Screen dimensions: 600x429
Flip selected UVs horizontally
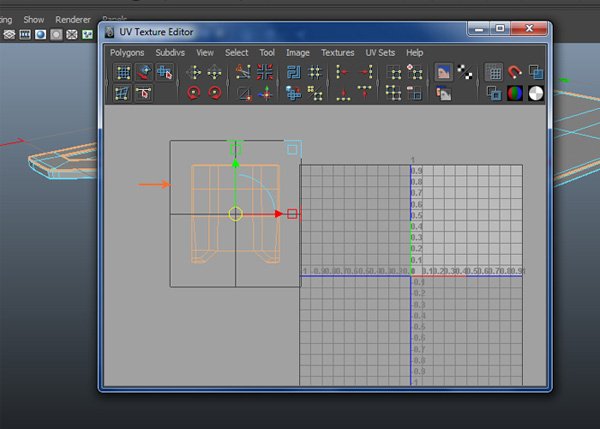194,72
